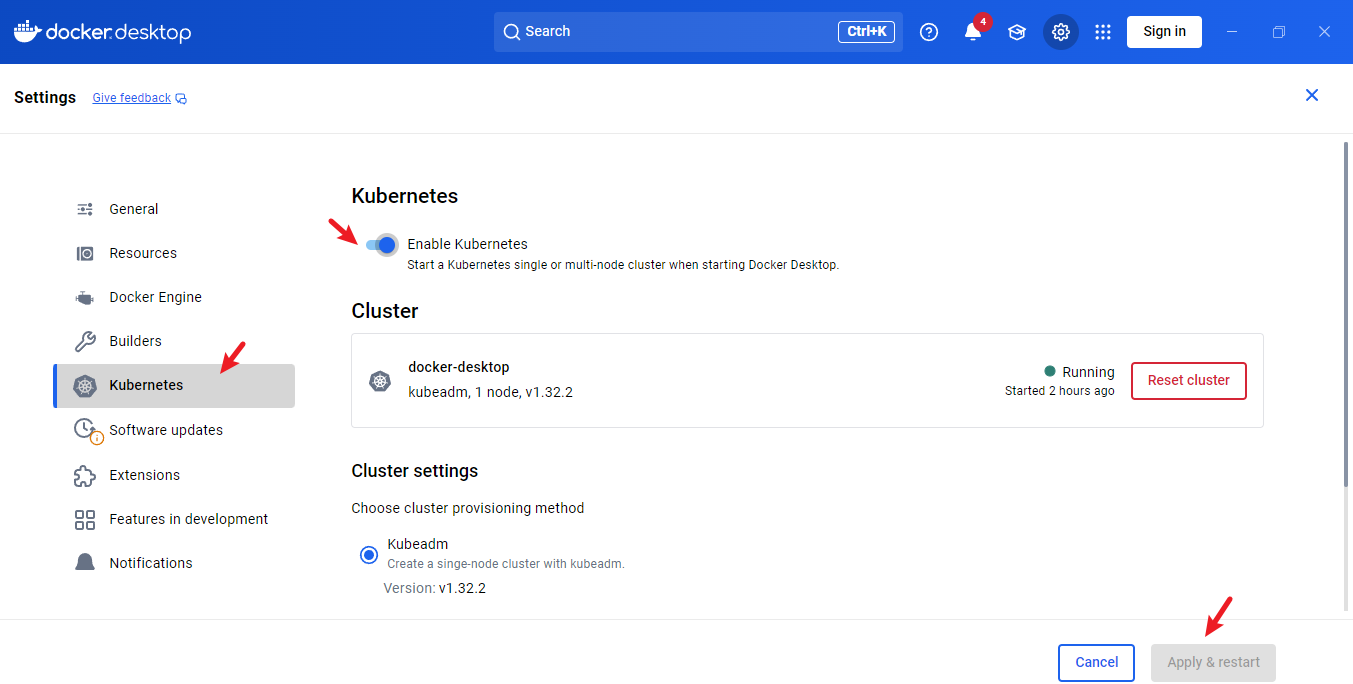Click 'kubeadm, 1 node, v1.32.2' text
The width and height of the screenshot is (1353, 684).
point(491,392)
